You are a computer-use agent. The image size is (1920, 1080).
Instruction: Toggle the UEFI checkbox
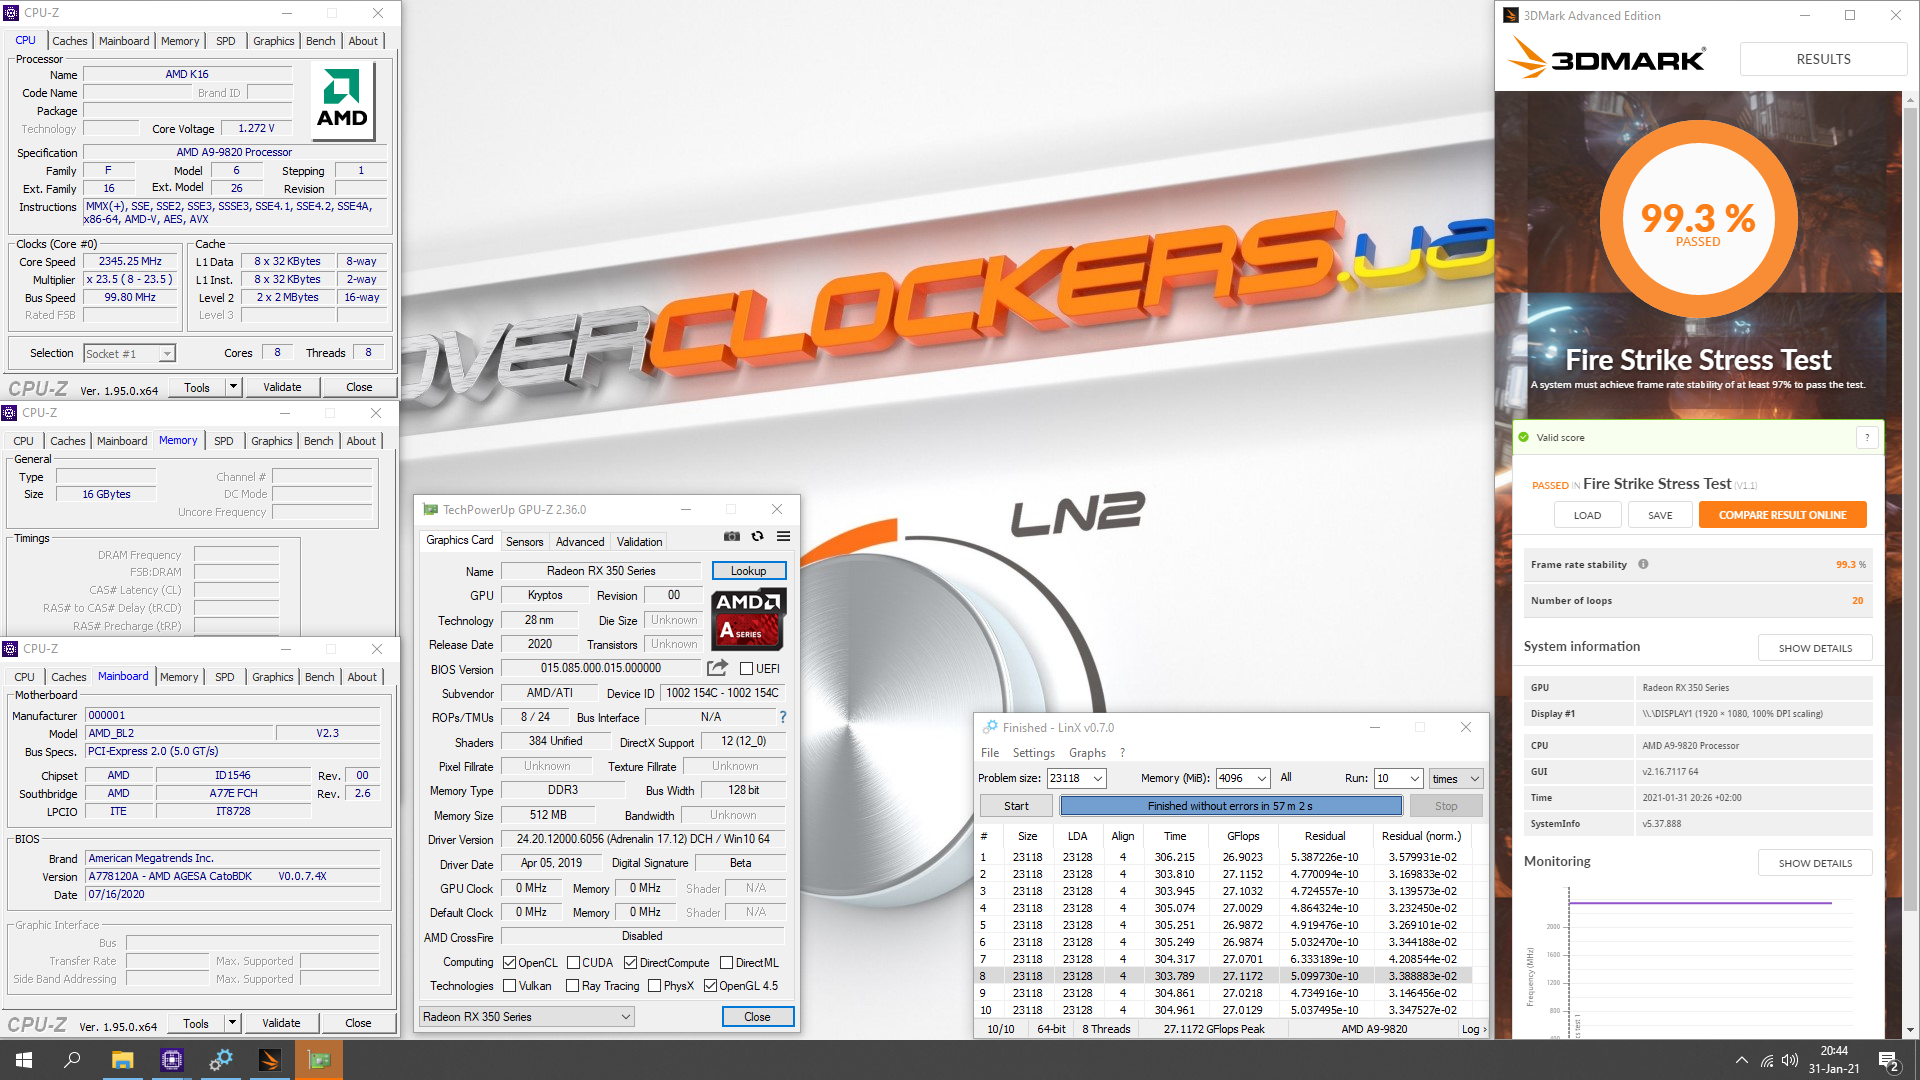pos(746,669)
